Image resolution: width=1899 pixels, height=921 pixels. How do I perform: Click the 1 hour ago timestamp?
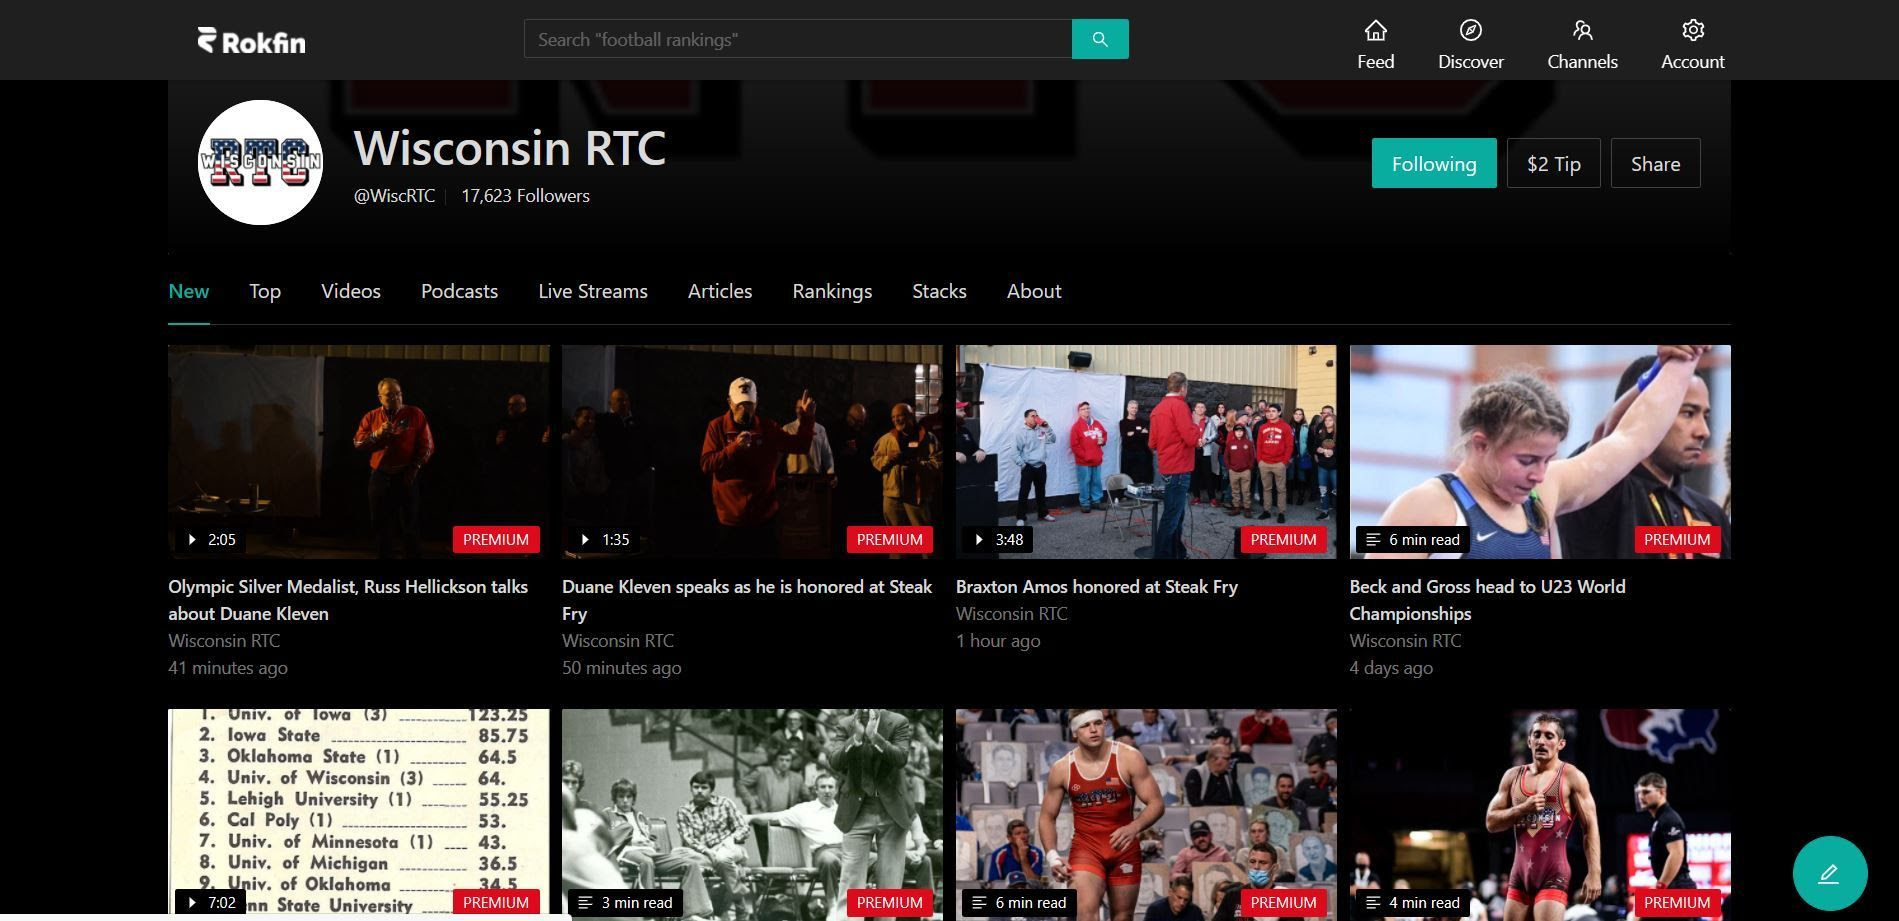998,641
